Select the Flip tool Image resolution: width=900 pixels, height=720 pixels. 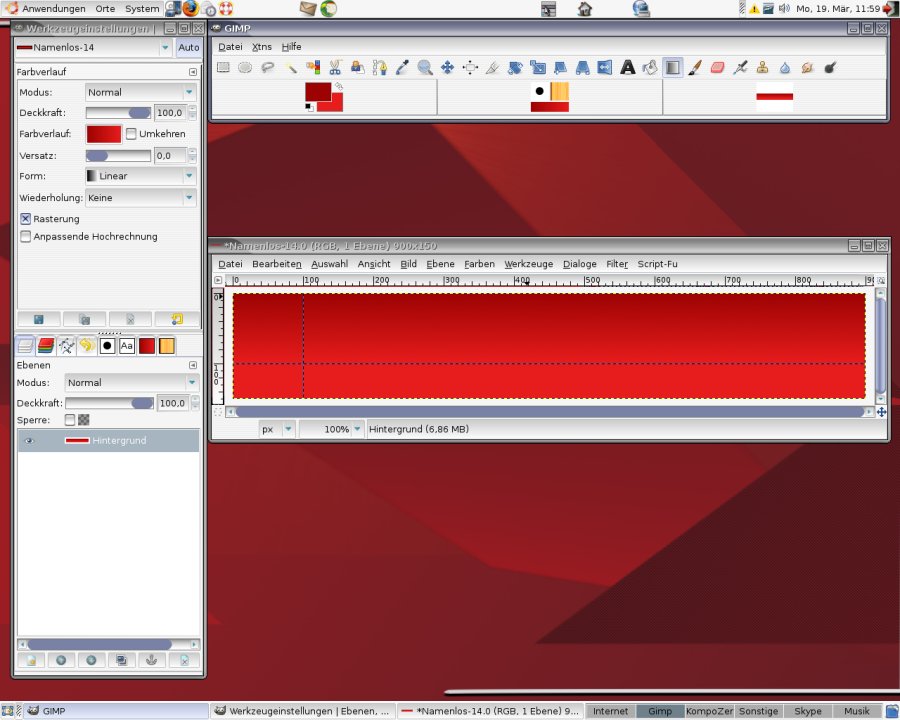click(605, 68)
